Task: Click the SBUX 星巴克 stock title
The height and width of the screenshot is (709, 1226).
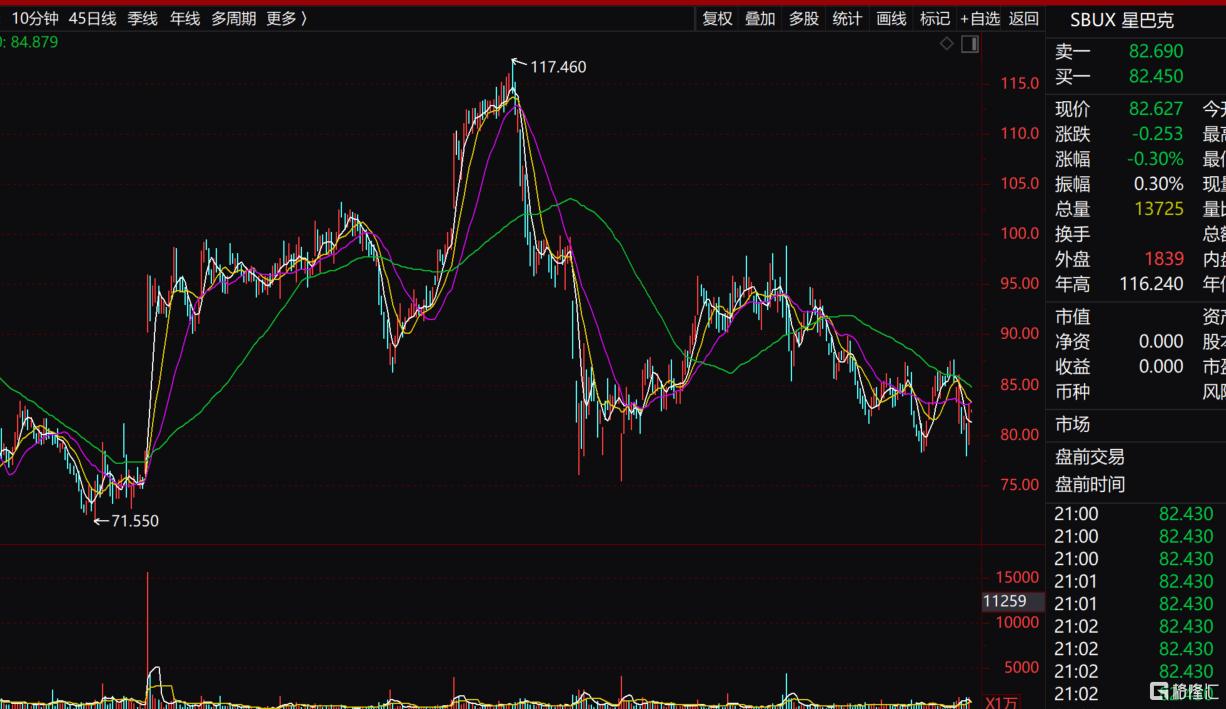Action: point(1121,20)
